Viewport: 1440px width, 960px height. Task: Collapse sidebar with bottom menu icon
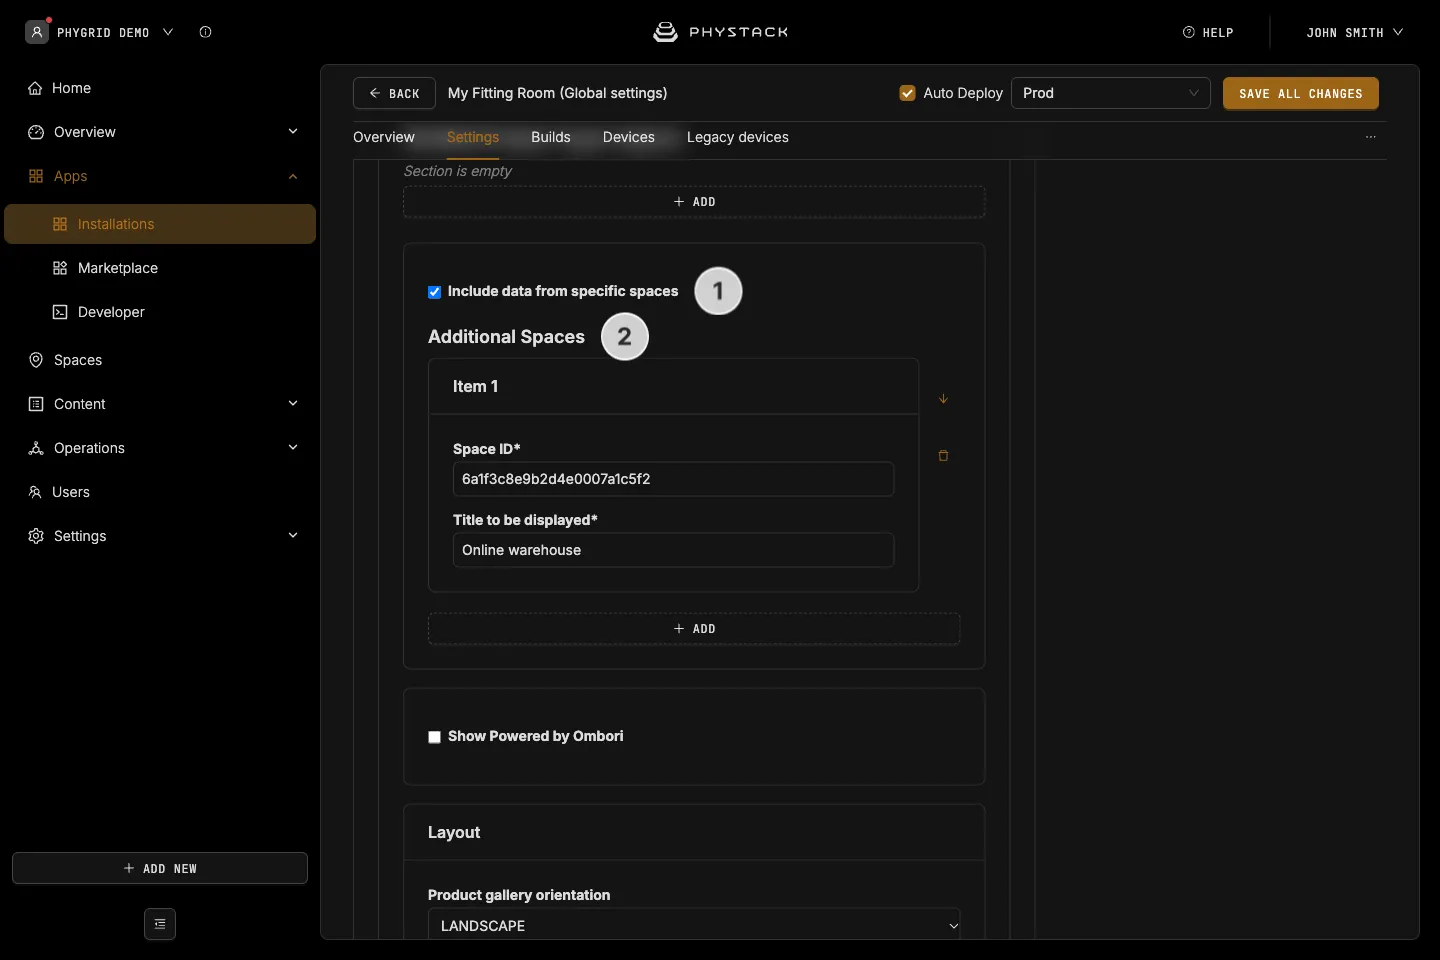point(160,924)
